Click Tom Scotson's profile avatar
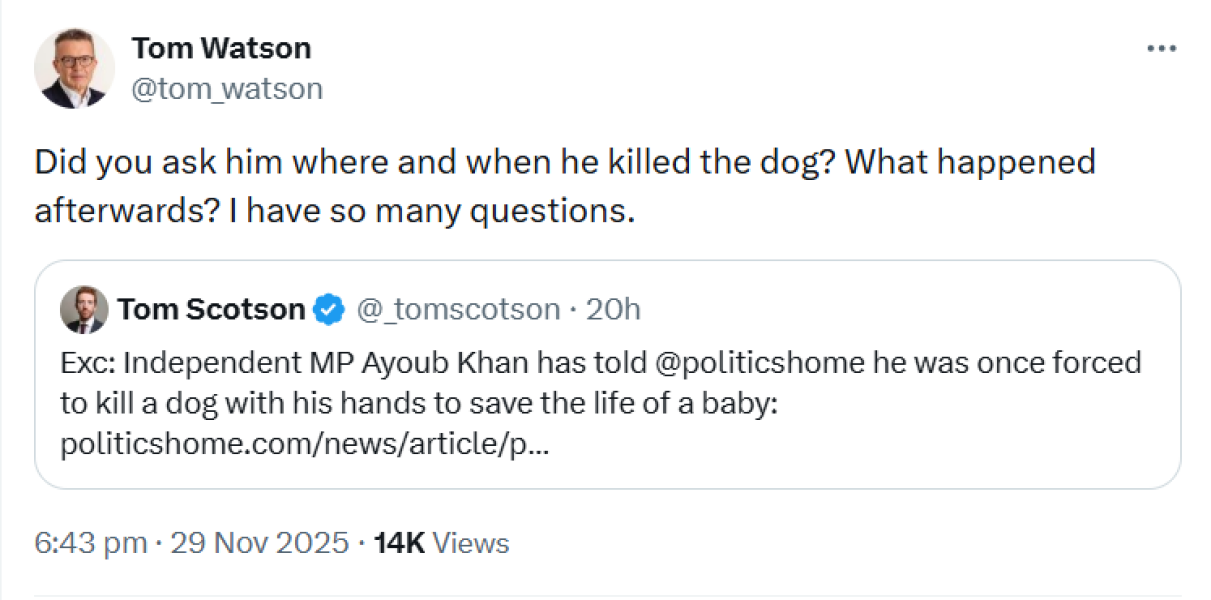The image size is (1211, 600). click(x=84, y=309)
